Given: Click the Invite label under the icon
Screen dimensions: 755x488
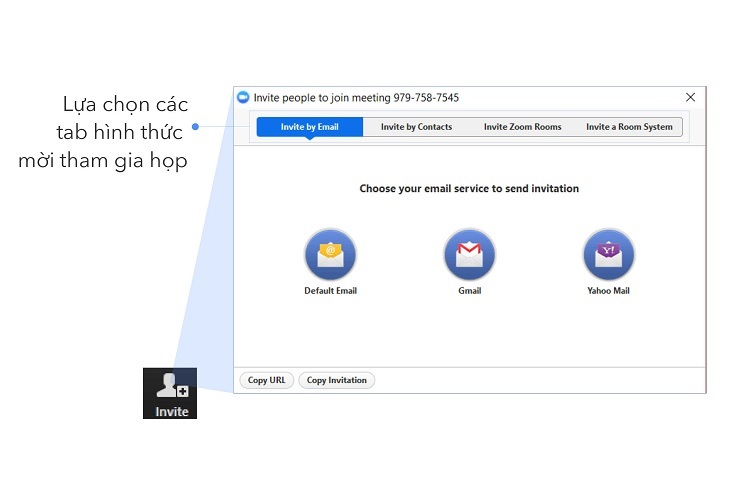Looking at the screenshot, I should (171, 411).
